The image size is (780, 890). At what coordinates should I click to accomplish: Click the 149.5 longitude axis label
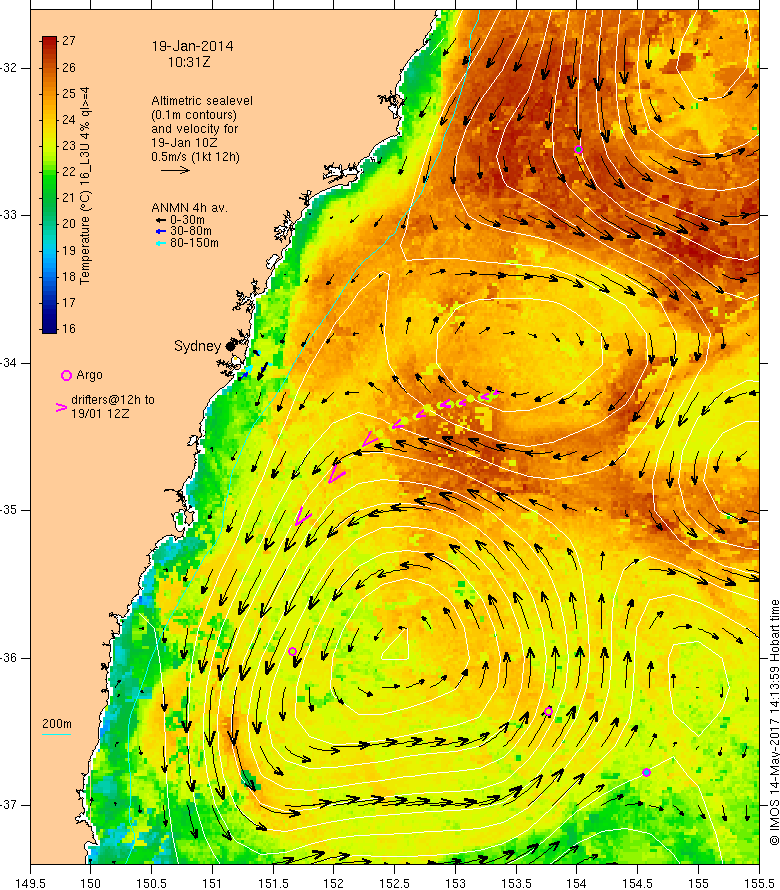pyautogui.click(x=30, y=883)
